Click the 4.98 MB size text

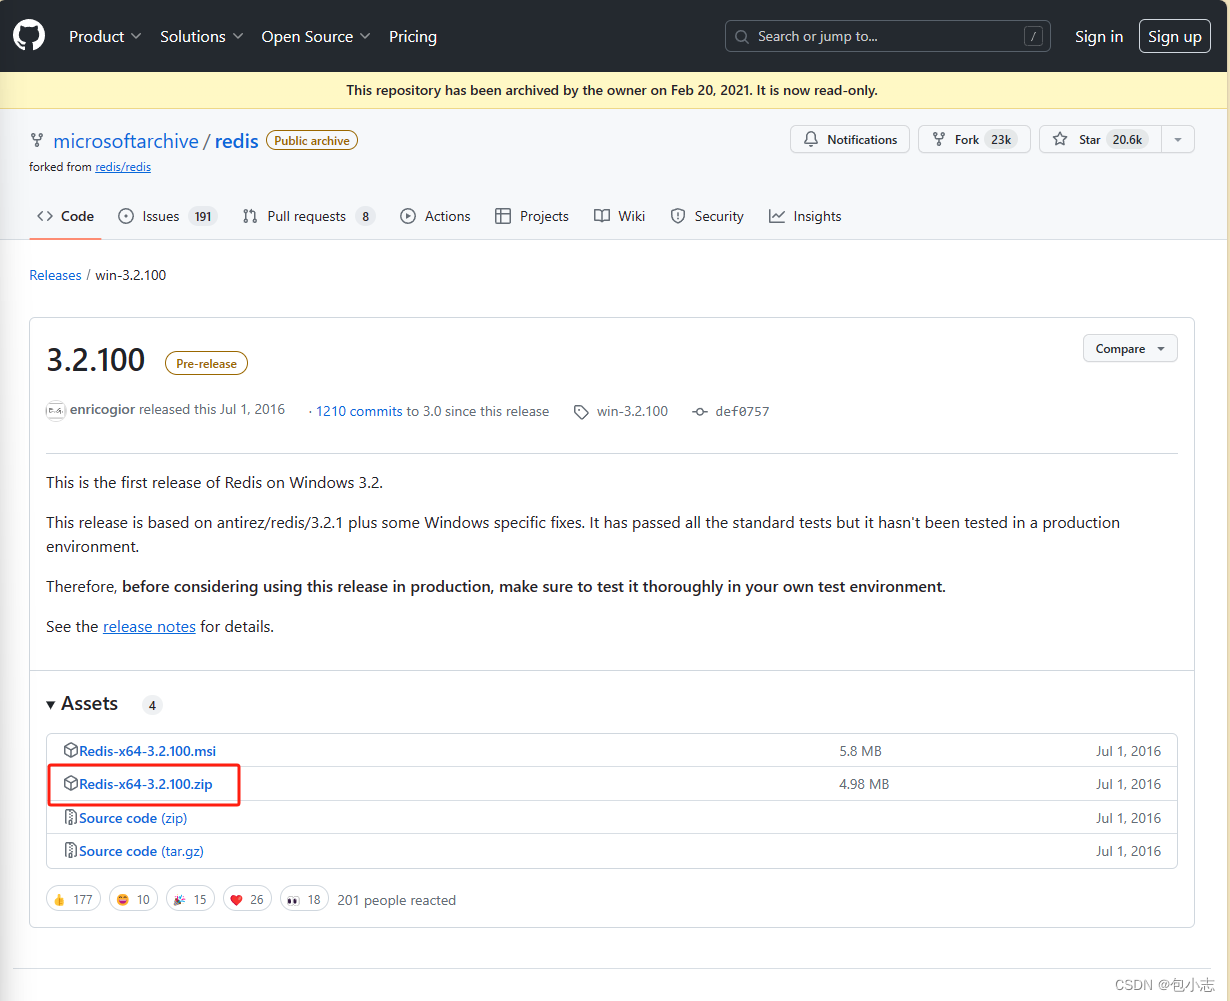pyautogui.click(x=864, y=784)
